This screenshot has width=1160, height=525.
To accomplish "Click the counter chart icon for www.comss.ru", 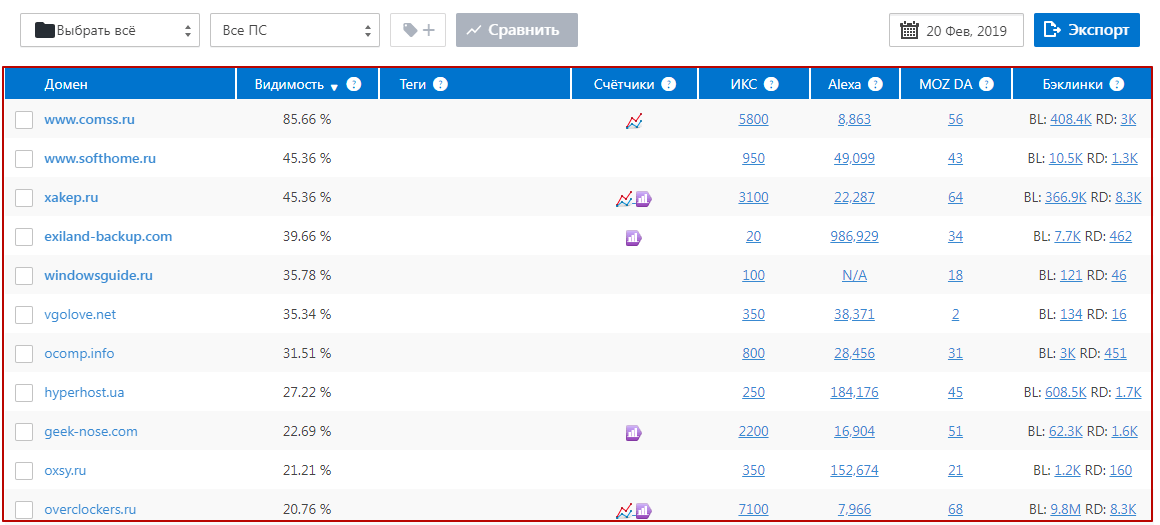I will tap(634, 121).
